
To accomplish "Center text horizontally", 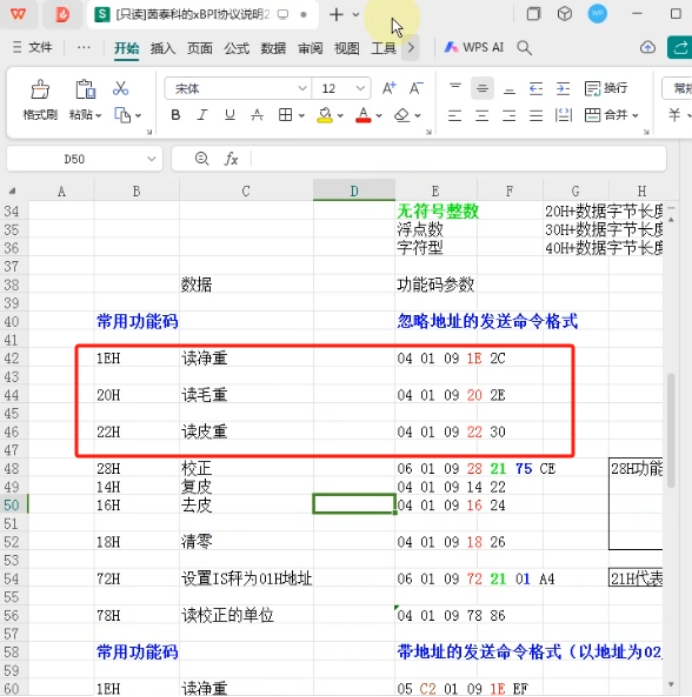I will tap(482, 116).
